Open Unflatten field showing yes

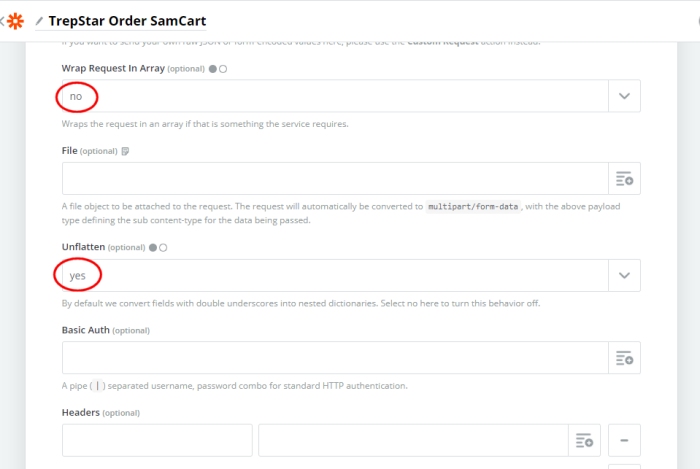pos(335,275)
